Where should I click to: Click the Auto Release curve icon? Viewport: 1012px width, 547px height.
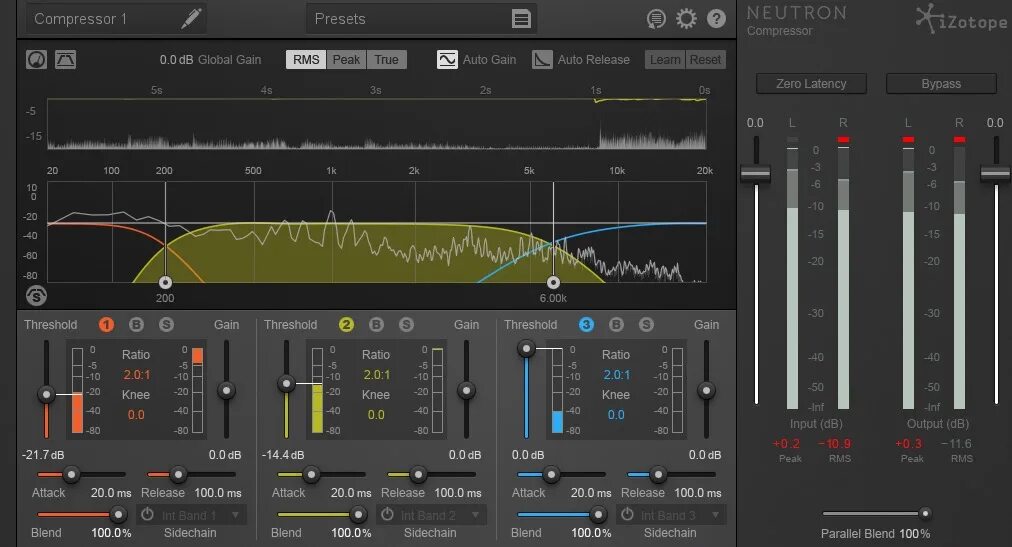coord(542,59)
